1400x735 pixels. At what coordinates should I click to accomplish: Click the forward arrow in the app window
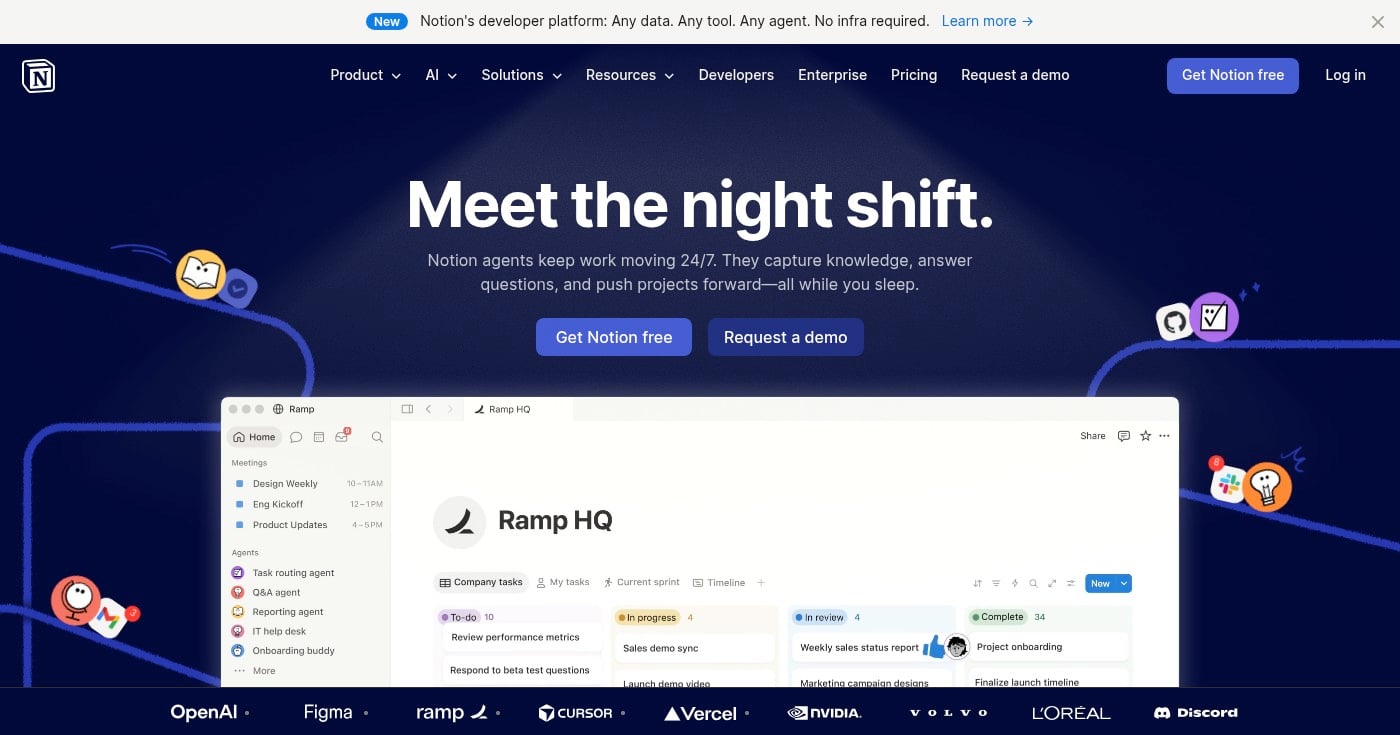(450, 409)
